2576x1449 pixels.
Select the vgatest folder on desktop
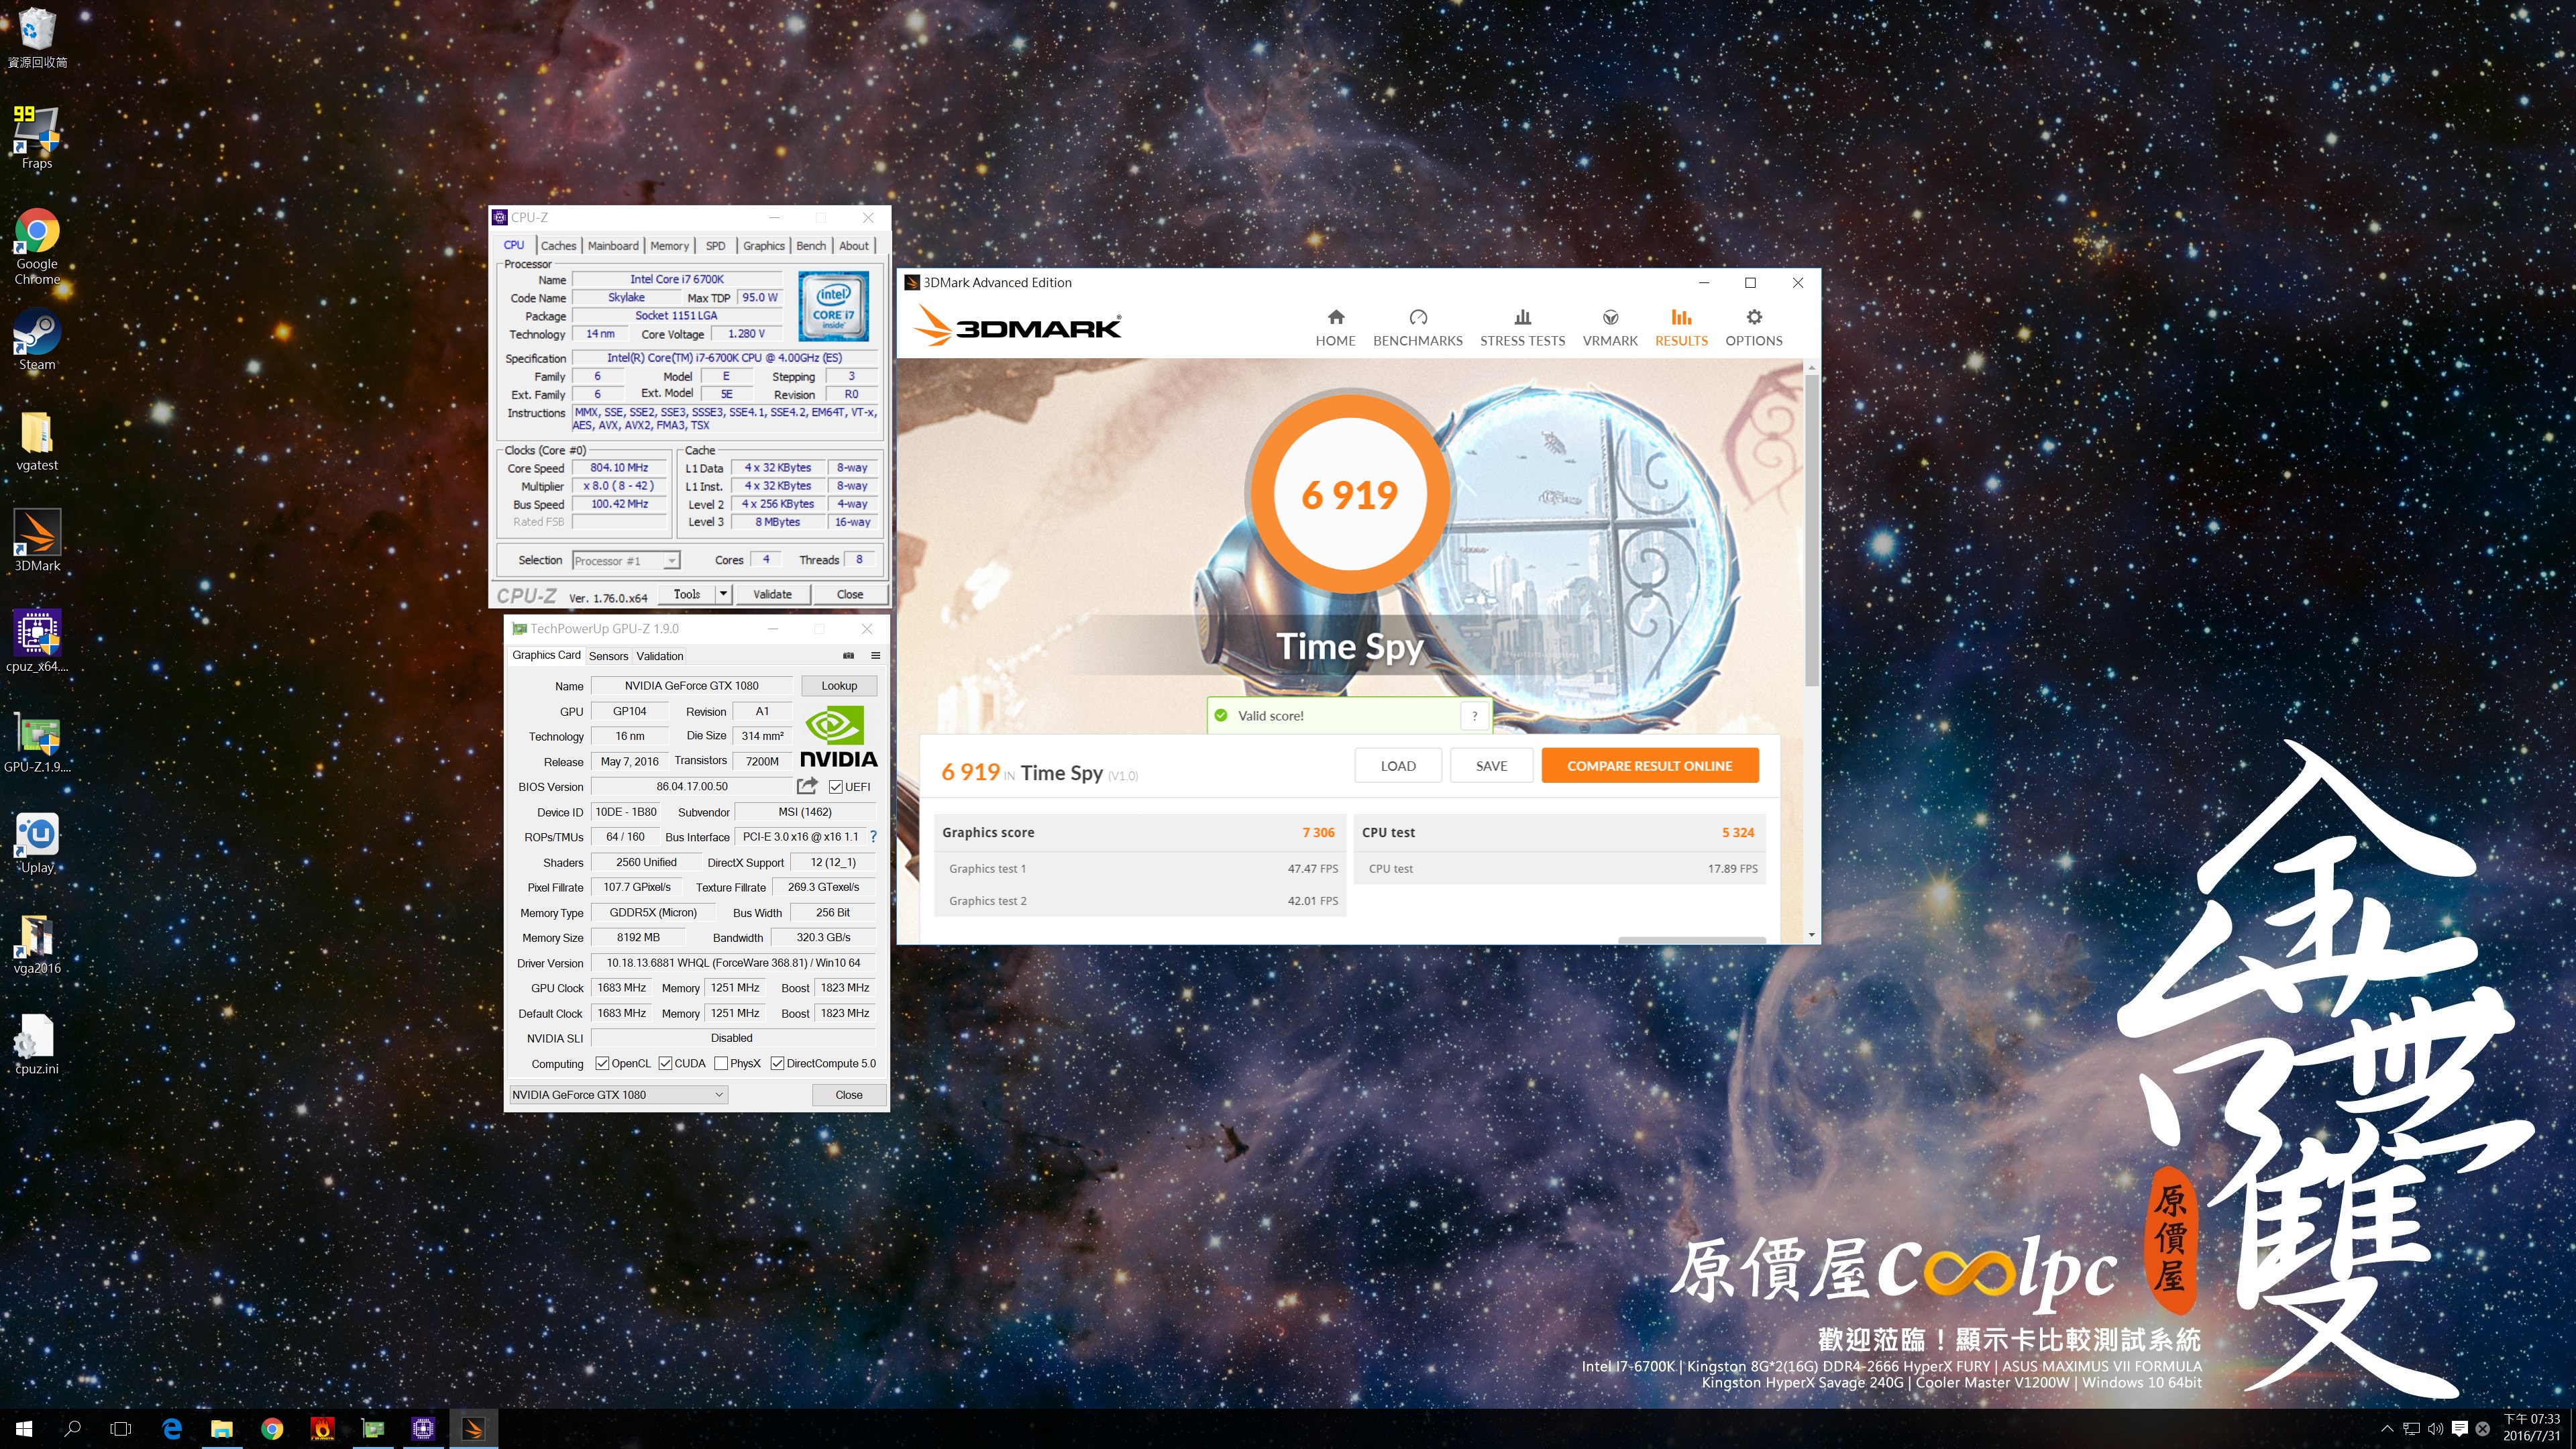[x=37, y=440]
